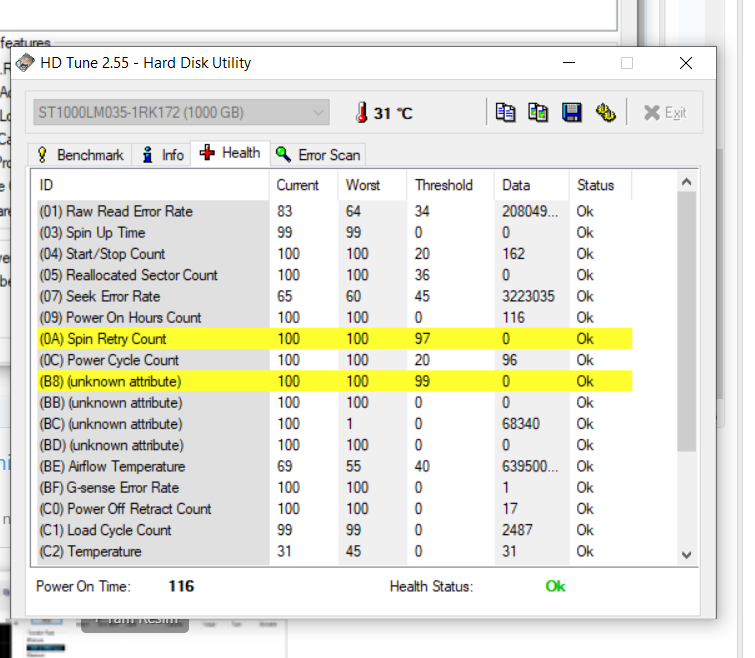The width and height of the screenshot is (755, 658).
Task: Click the Status column header
Action: click(x=600, y=185)
